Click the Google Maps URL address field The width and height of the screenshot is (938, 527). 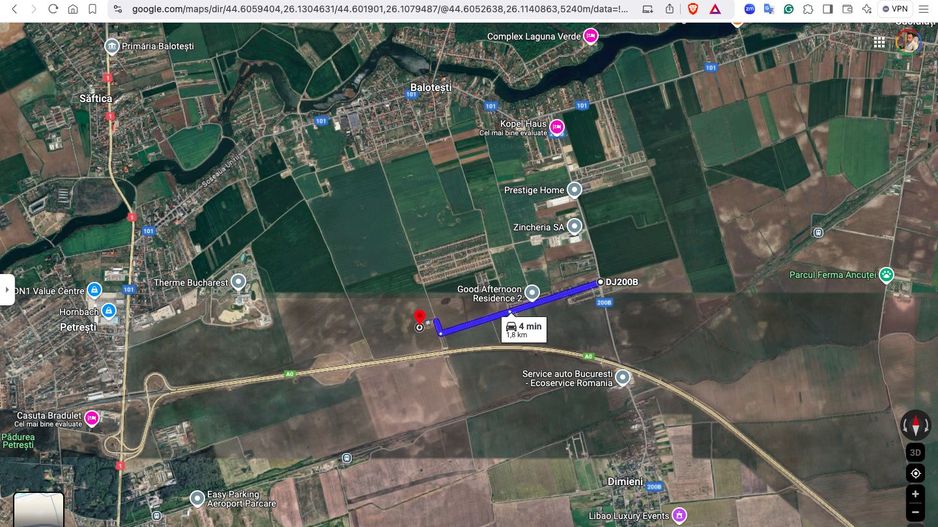click(x=380, y=9)
